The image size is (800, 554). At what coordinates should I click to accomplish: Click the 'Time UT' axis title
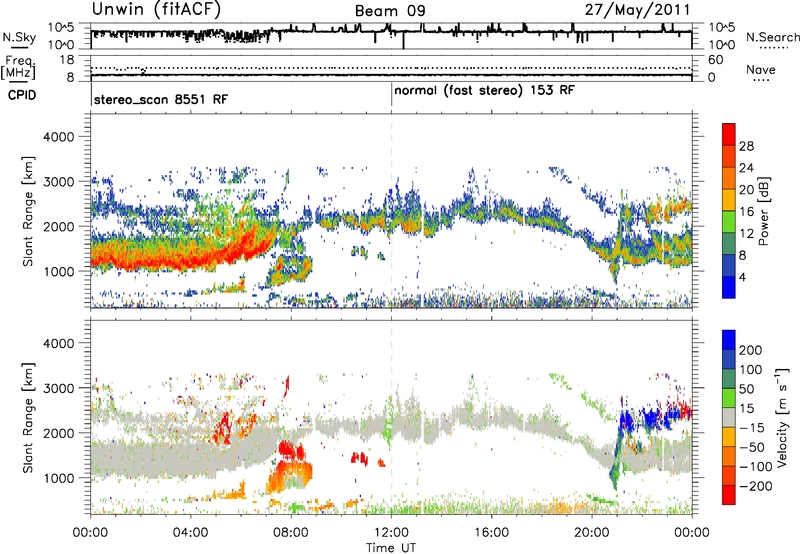click(x=391, y=548)
